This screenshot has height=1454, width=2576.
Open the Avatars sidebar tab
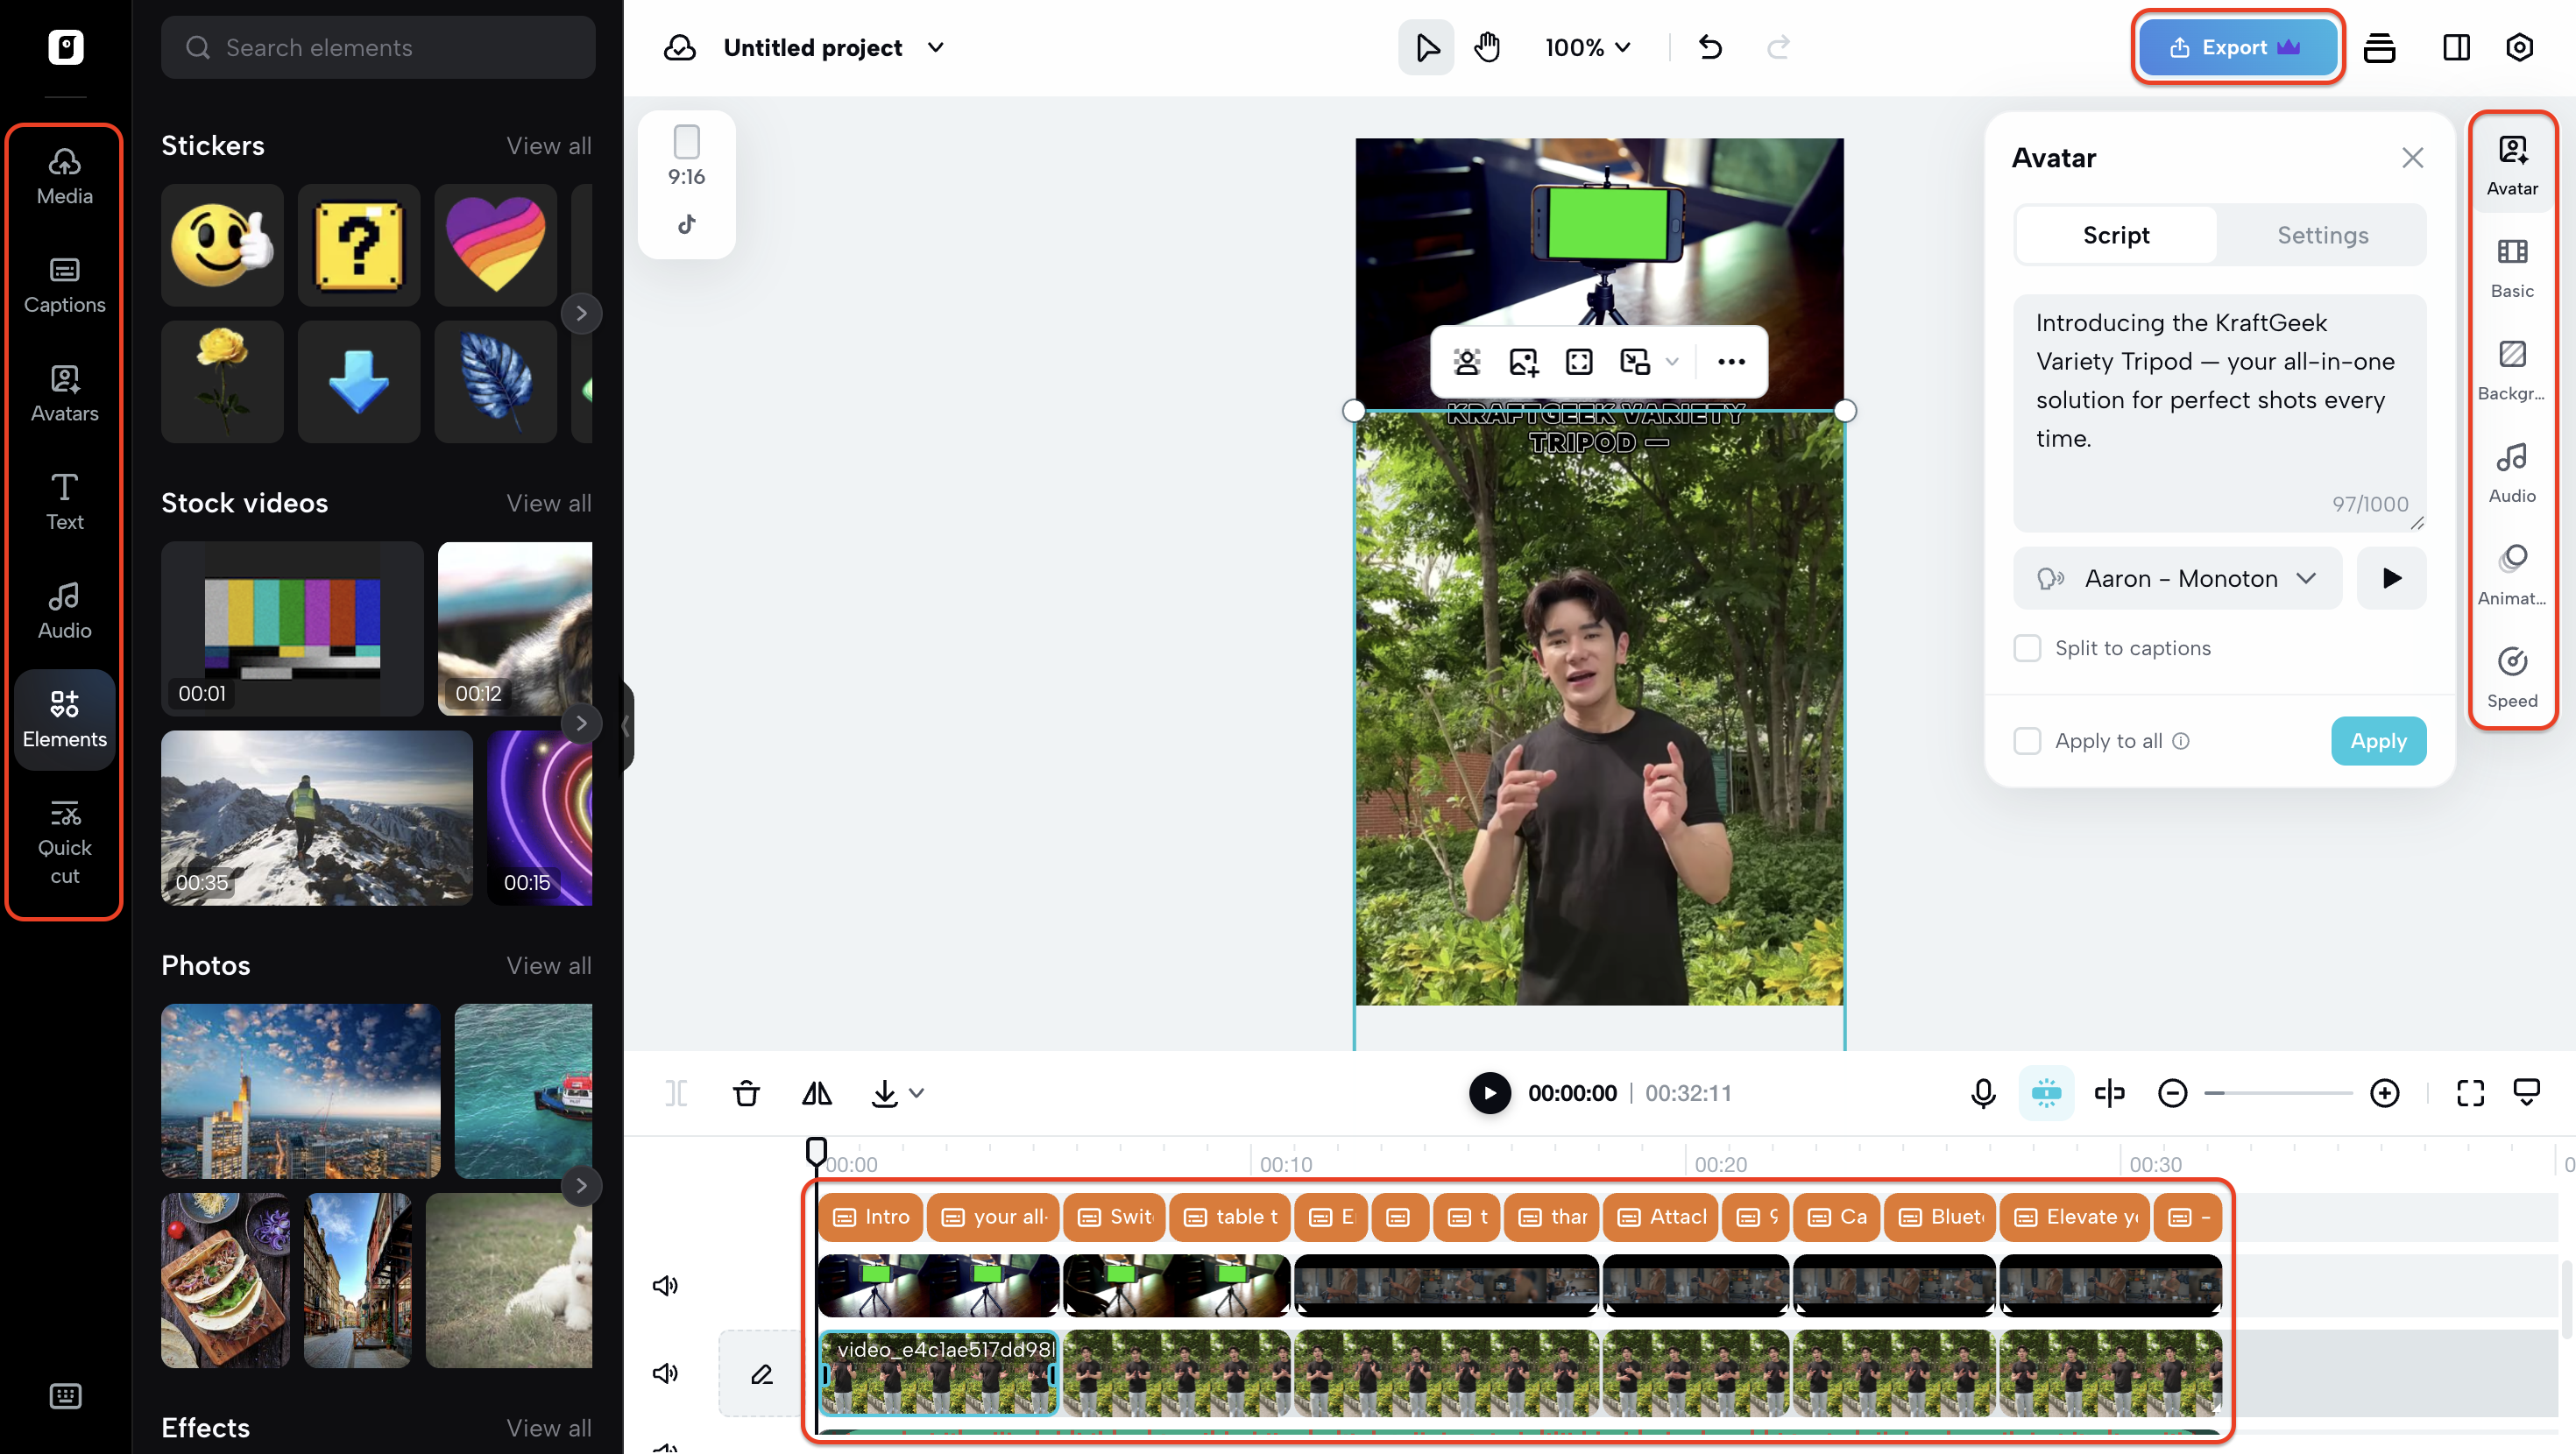64,393
